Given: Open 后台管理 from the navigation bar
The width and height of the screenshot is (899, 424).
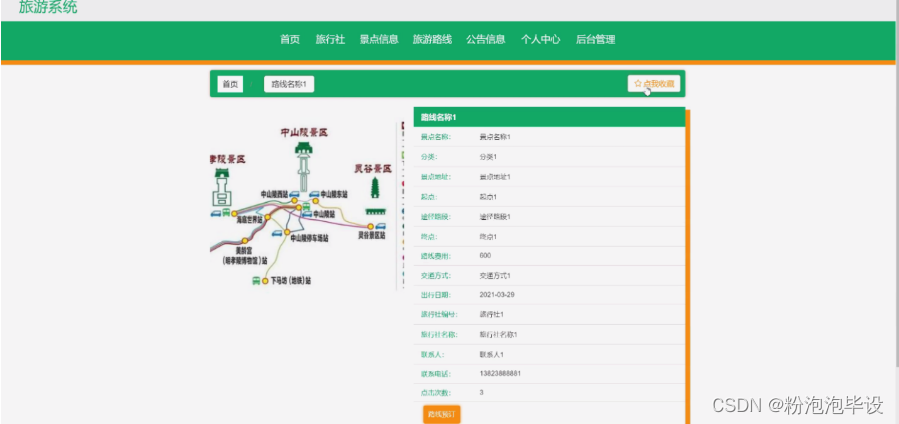Looking at the screenshot, I should 595,40.
